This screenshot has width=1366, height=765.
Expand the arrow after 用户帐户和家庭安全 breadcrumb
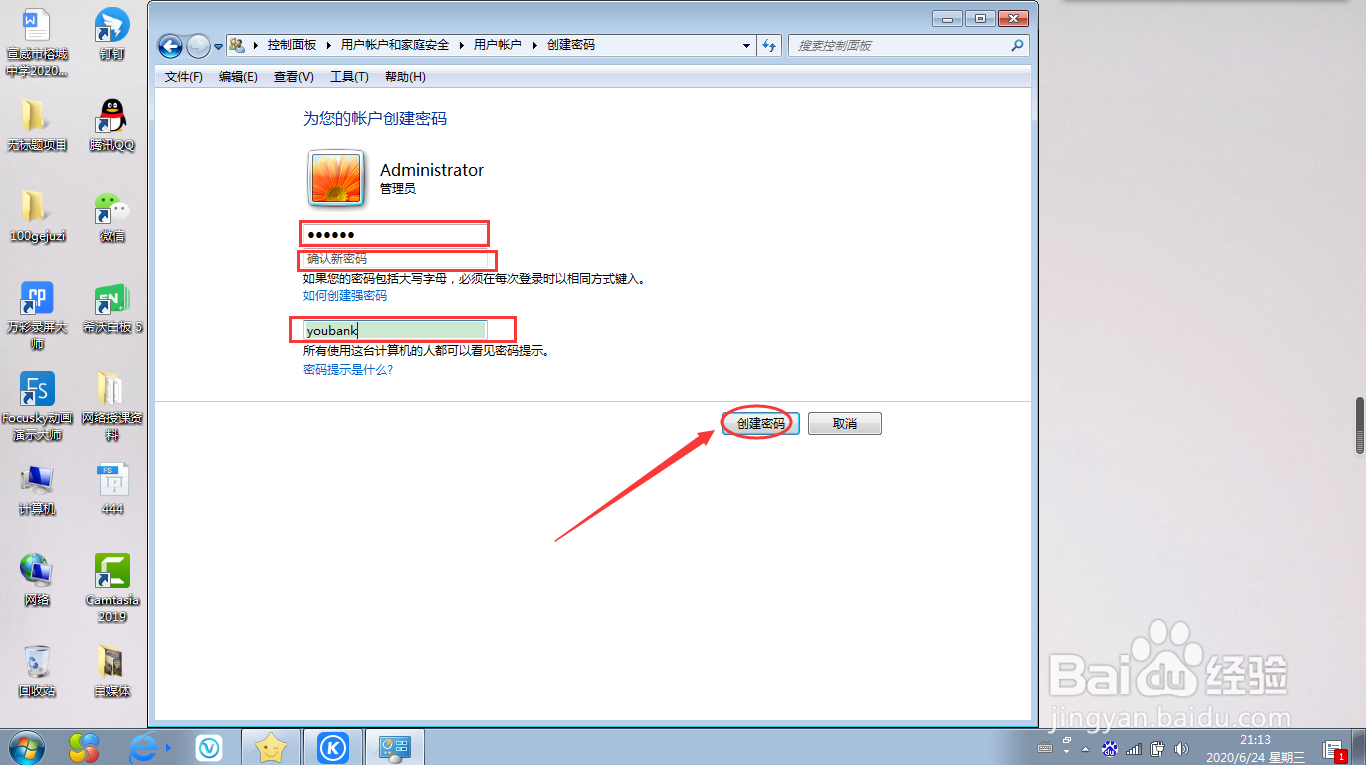pos(461,45)
